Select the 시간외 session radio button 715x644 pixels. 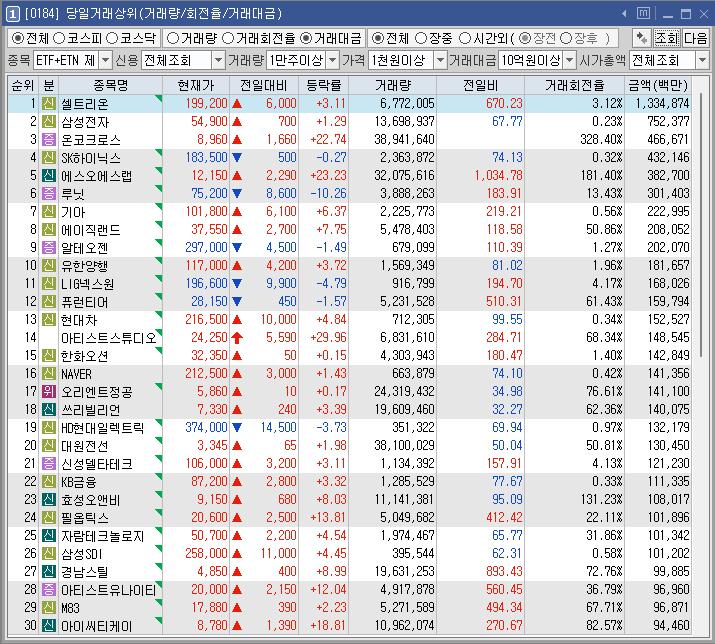tap(464, 38)
